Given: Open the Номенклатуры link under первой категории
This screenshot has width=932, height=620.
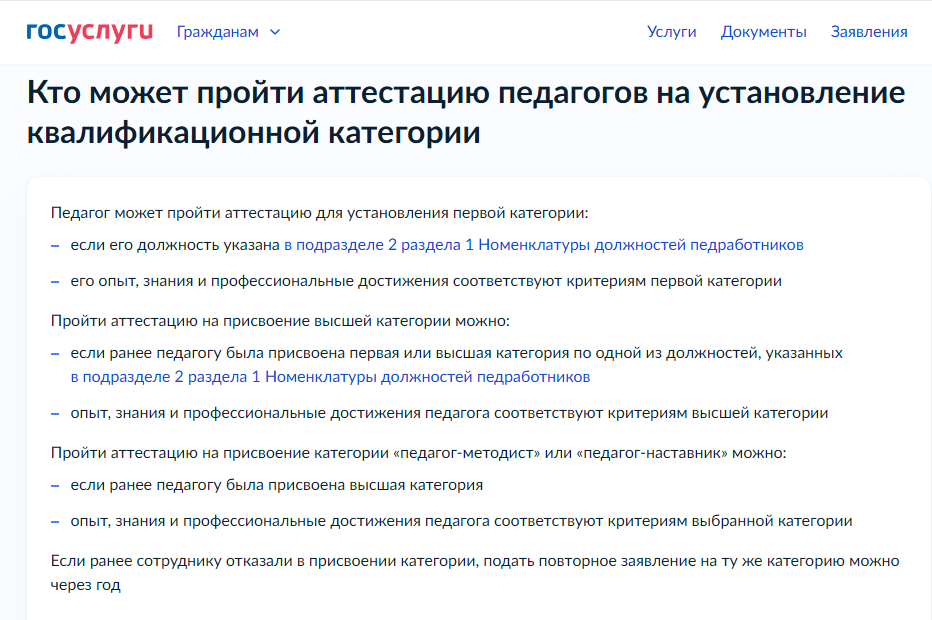Looking at the screenshot, I should 544,245.
